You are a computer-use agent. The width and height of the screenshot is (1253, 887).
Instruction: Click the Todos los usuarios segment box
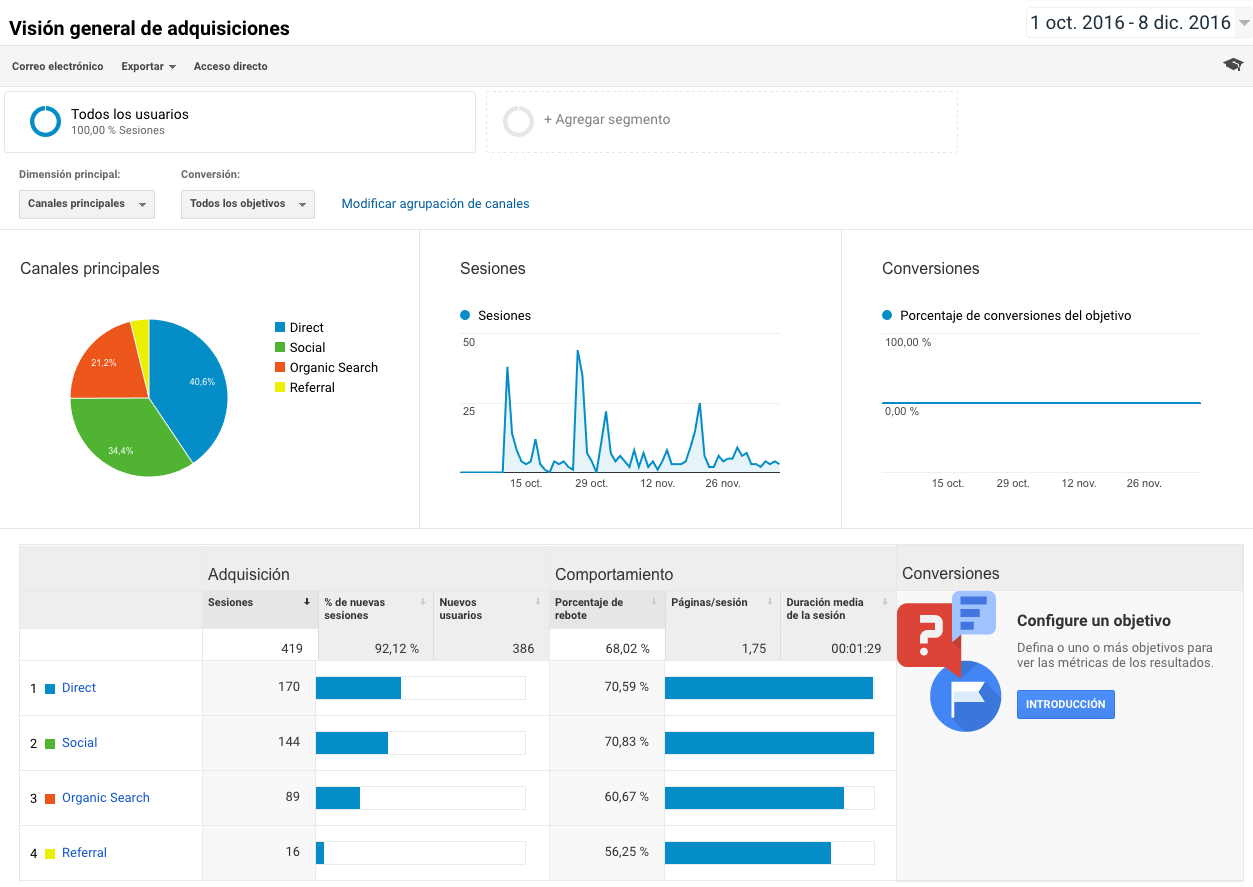240,122
